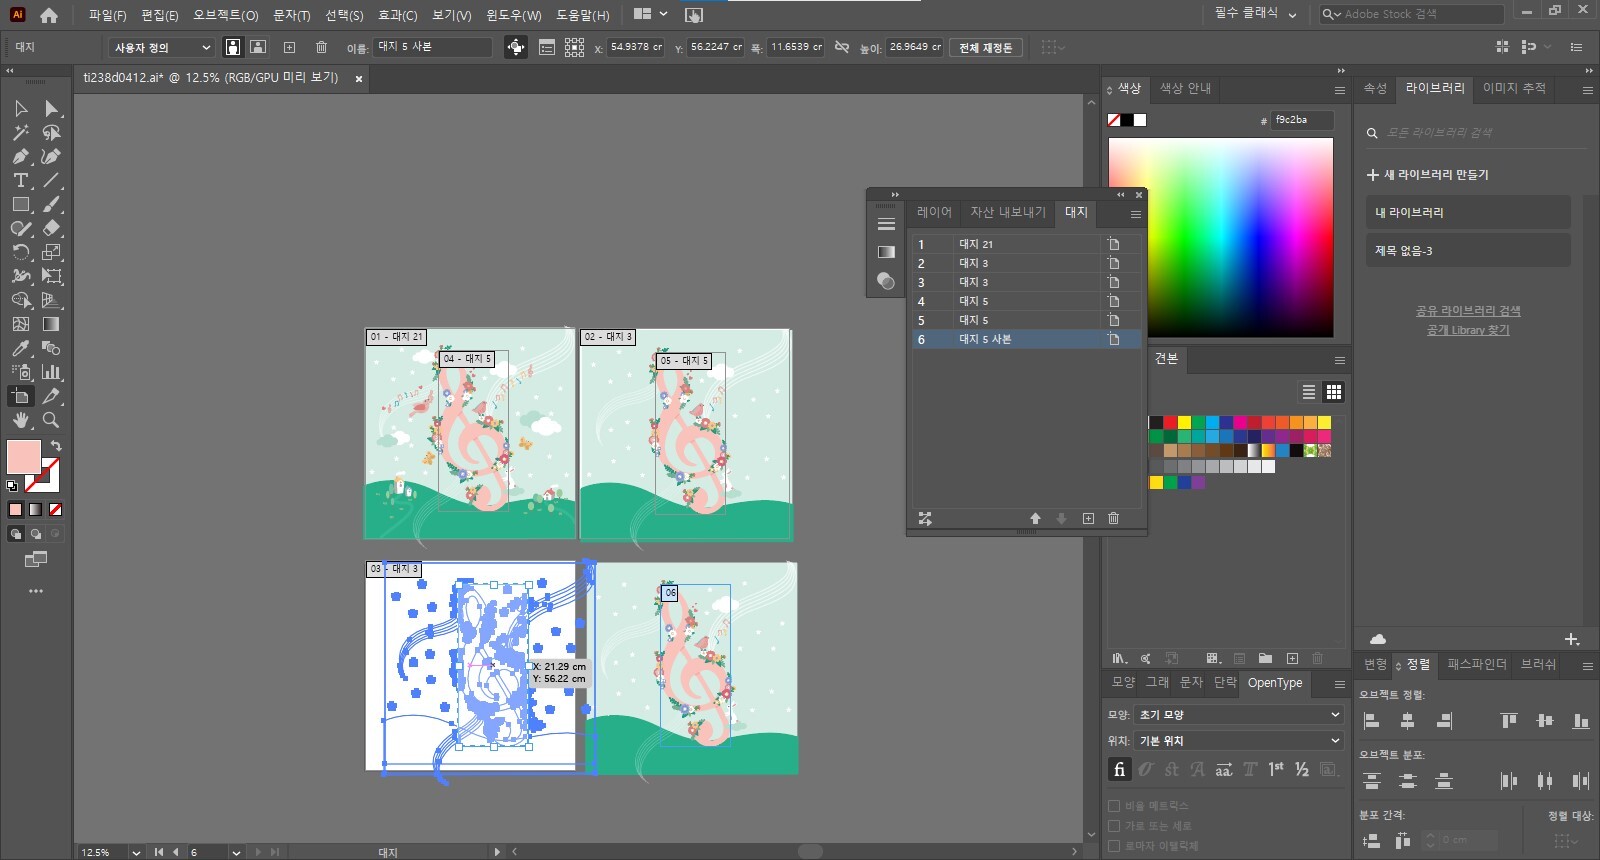The image size is (1600, 860).
Task: Select the red swatch in the swatches panel
Action: [x=1170, y=422]
